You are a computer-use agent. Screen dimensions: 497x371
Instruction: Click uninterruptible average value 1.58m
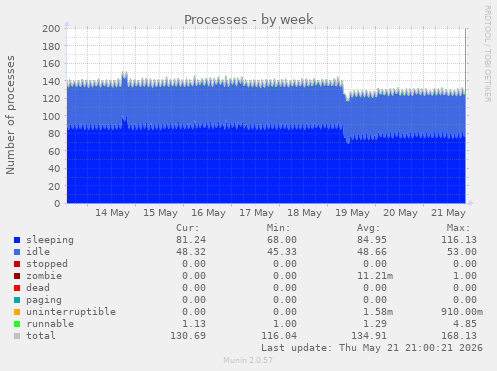(378, 312)
